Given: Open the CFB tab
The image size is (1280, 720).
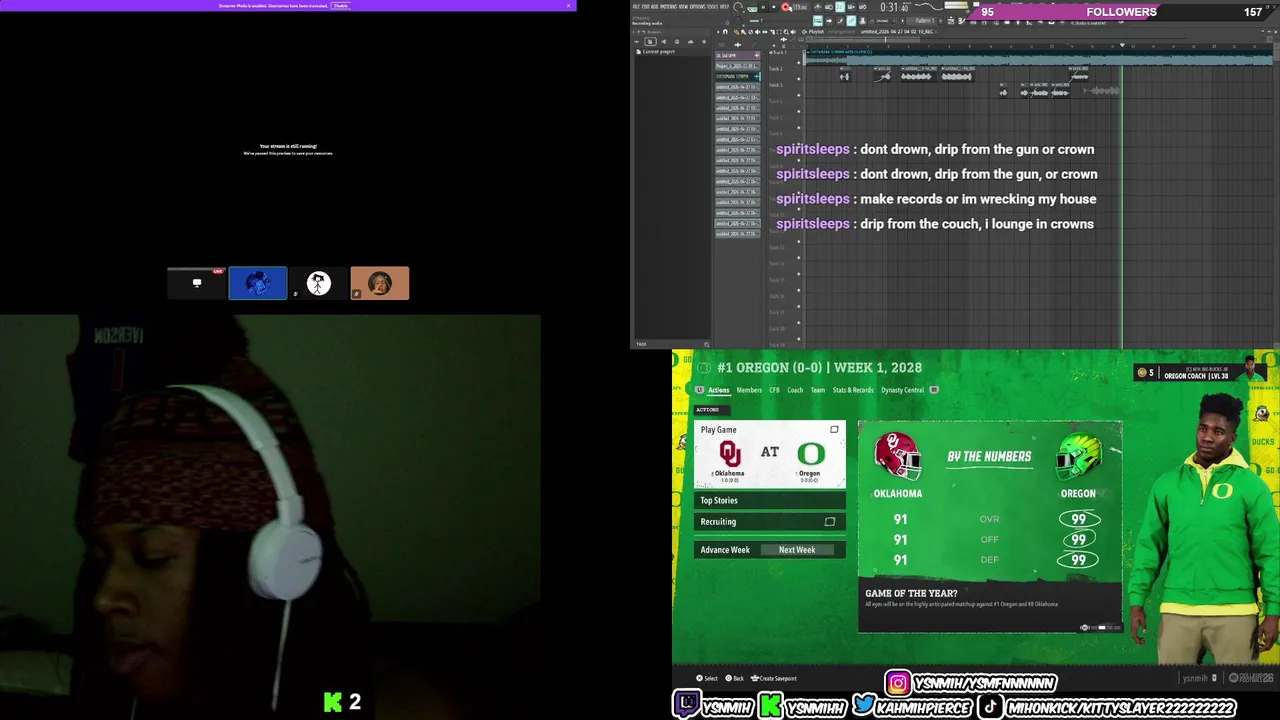Looking at the screenshot, I should pyautogui.click(x=774, y=390).
